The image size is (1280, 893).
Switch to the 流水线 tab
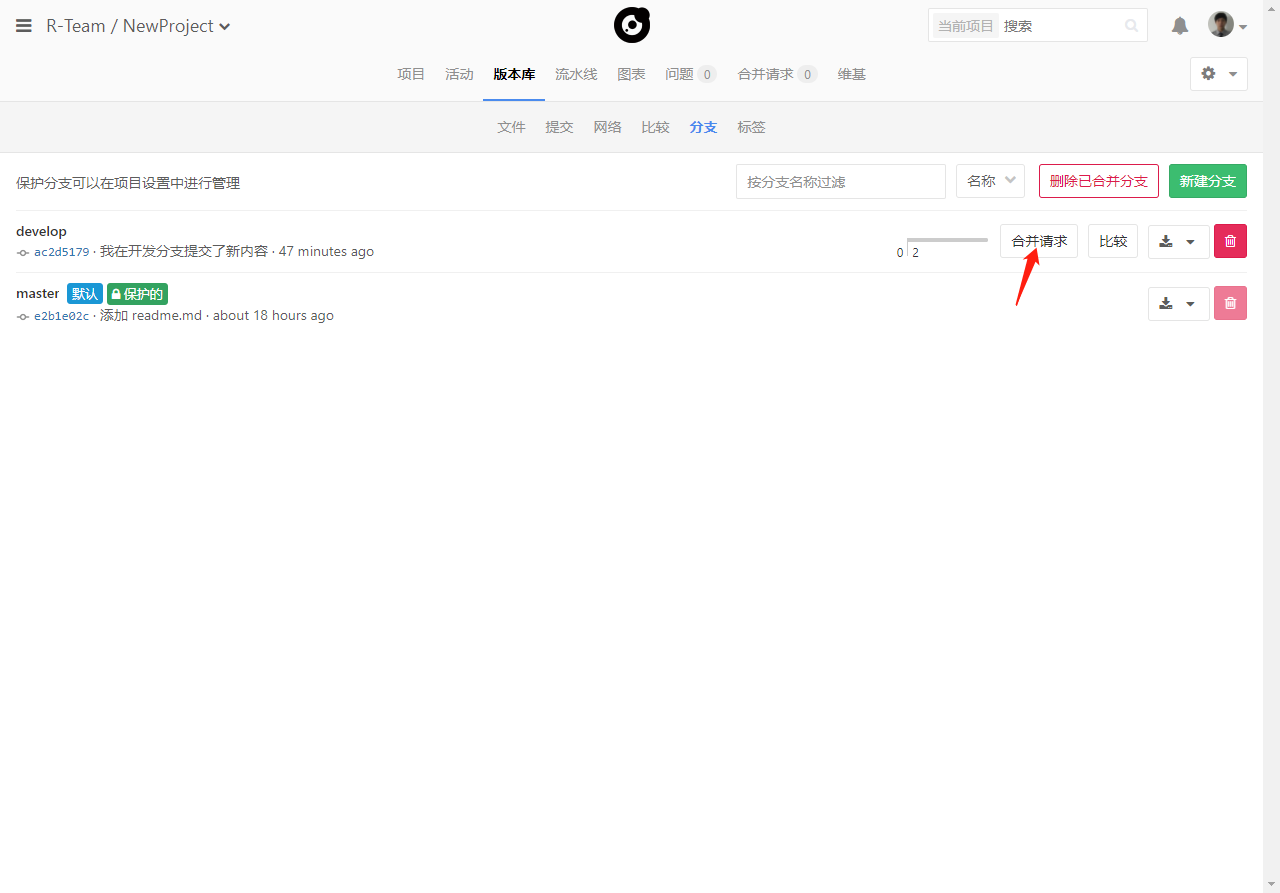tap(576, 74)
